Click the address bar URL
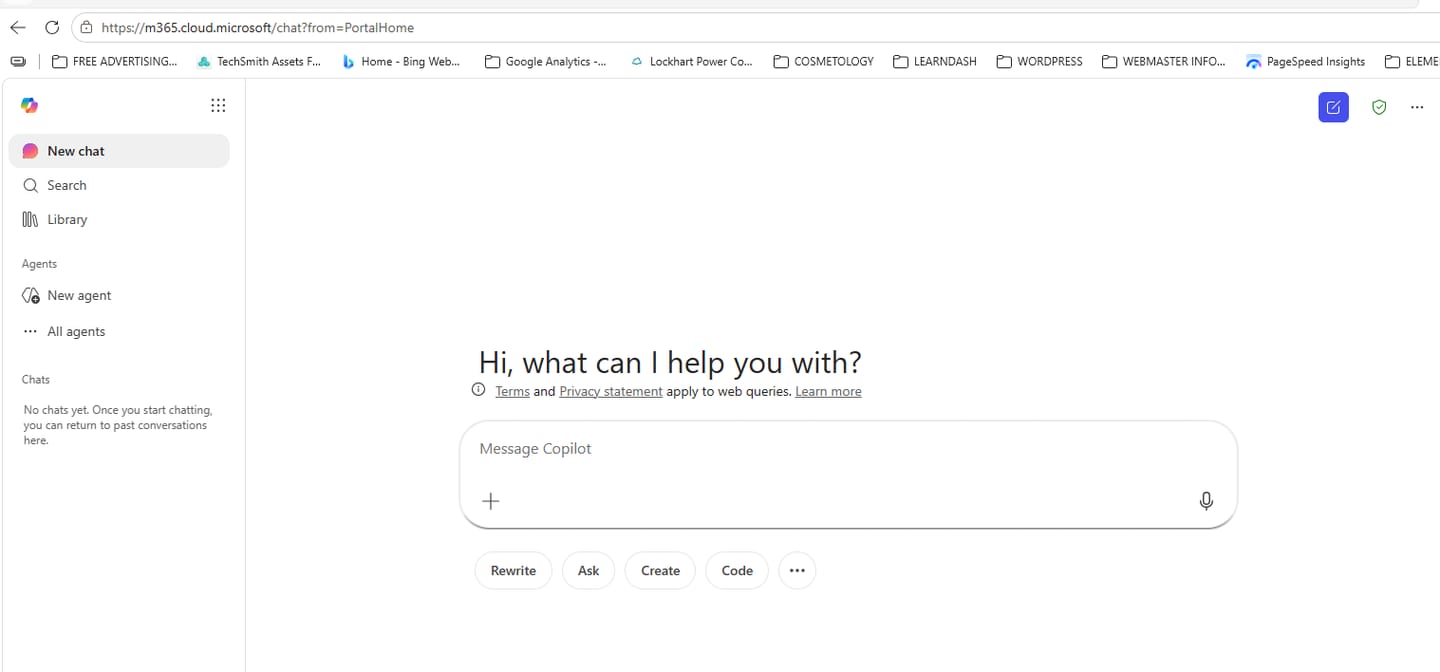 (258, 27)
